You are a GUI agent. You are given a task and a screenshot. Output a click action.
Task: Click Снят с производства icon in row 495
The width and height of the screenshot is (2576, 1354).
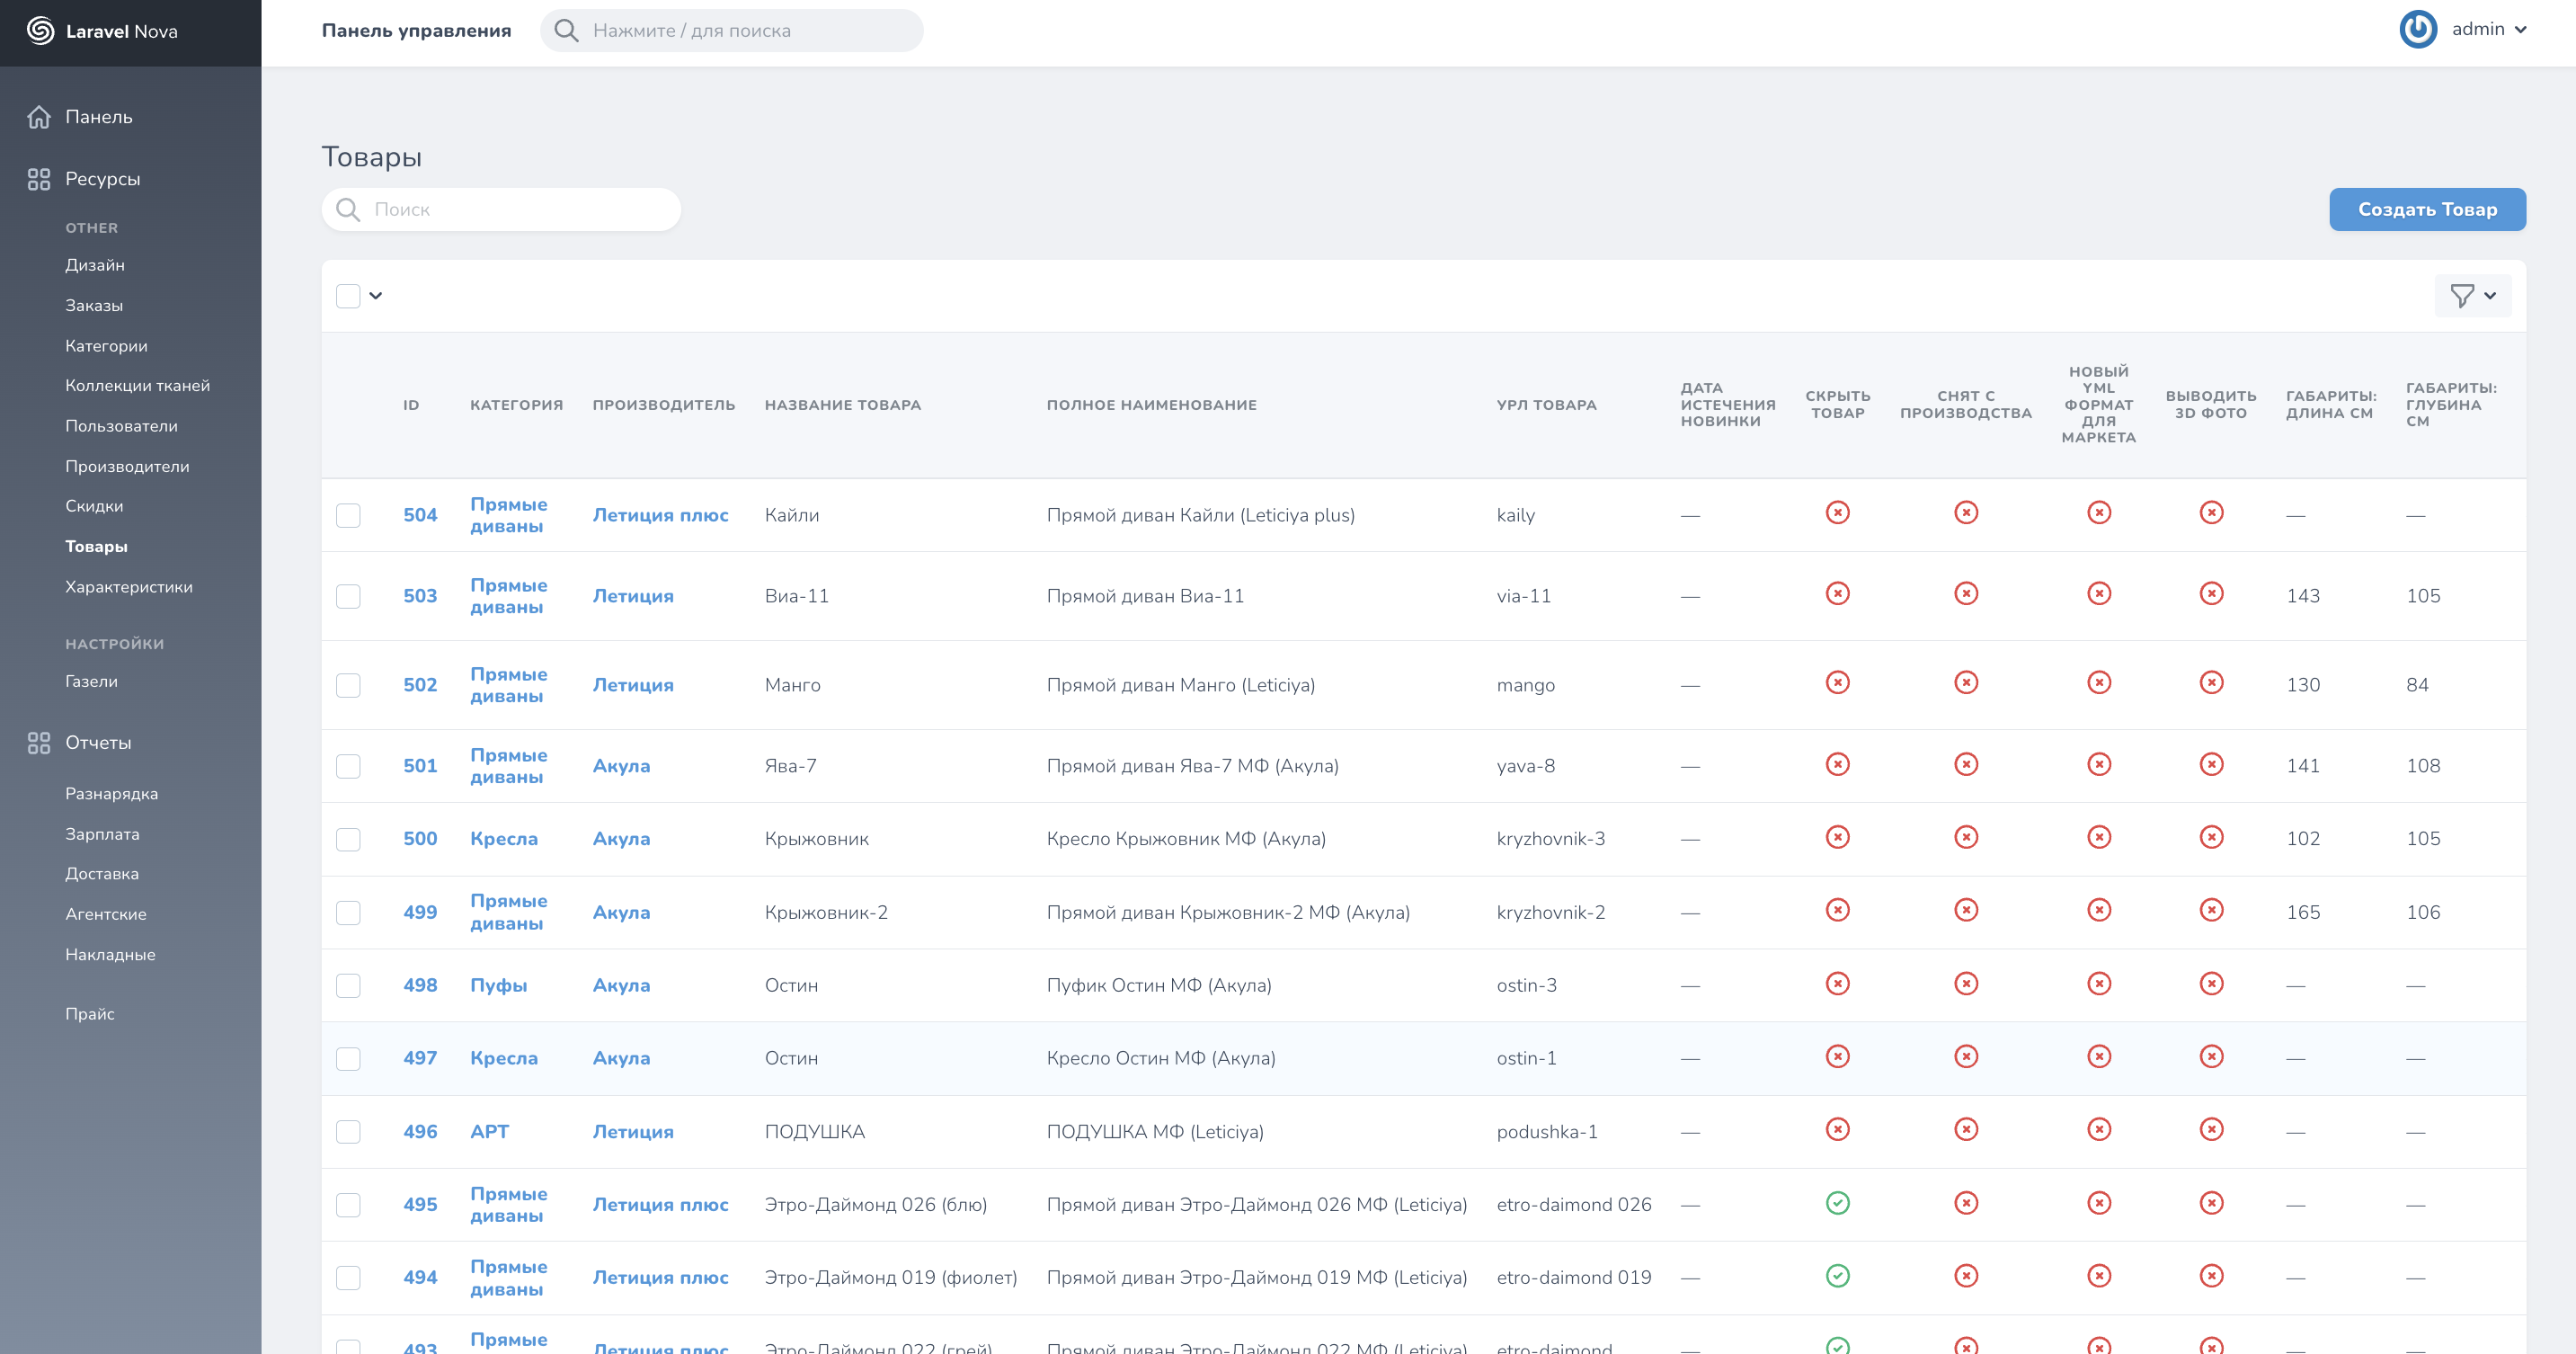coord(1966,1203)
